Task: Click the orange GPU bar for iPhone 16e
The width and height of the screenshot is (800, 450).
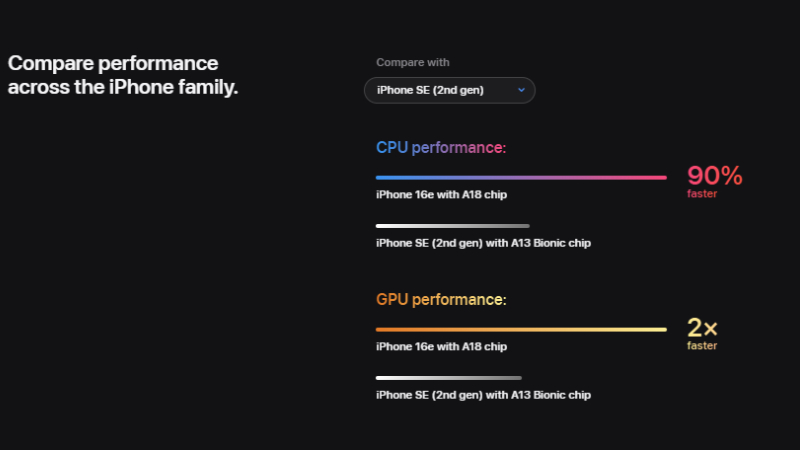Action: click(521, 330)
